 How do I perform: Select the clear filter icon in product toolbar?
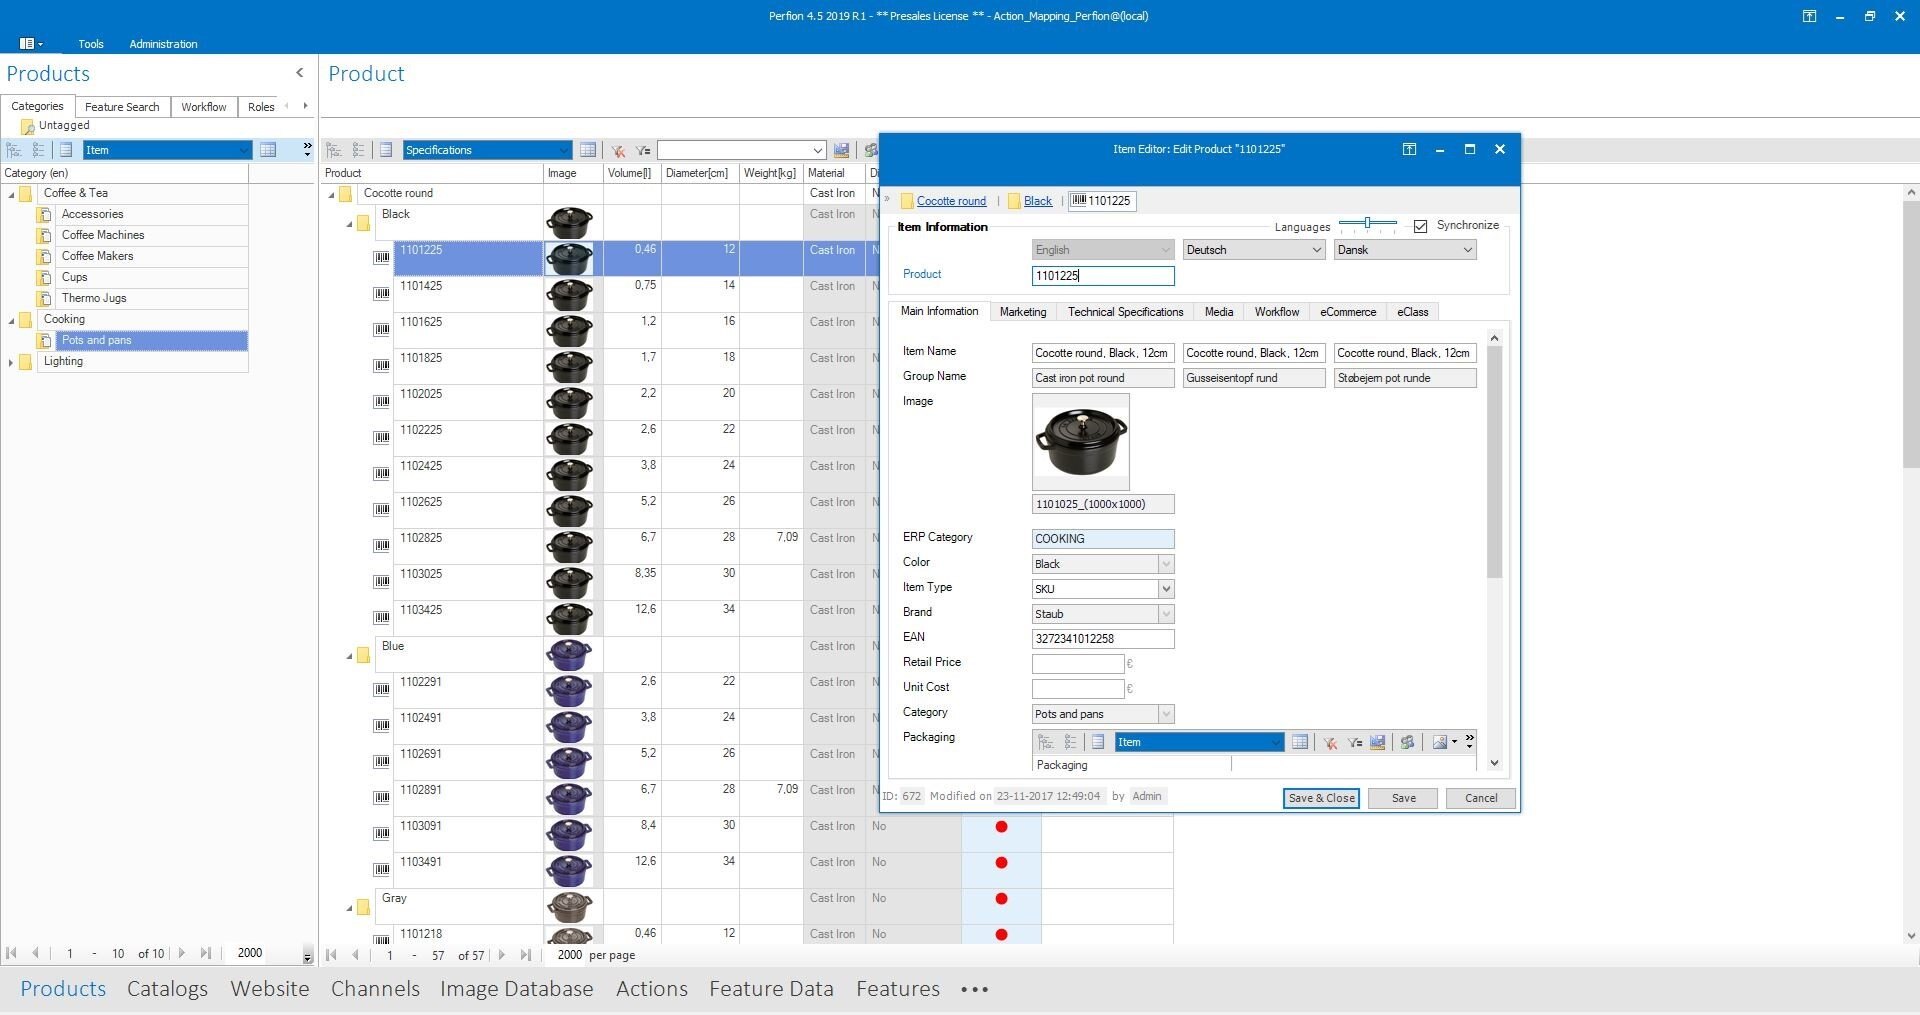click(617, 150)
